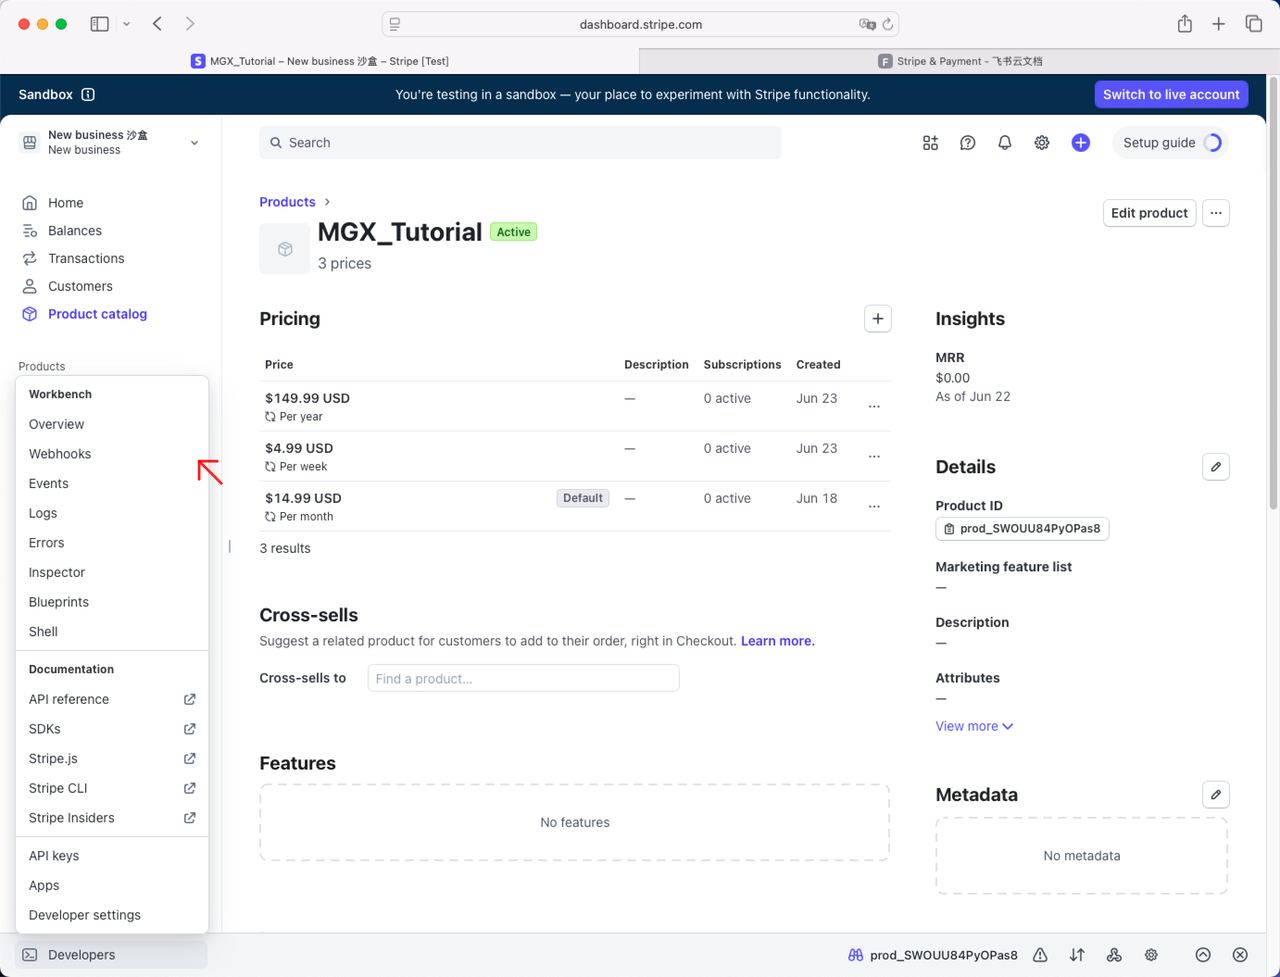
Task: Open options for $14.99 USD price row
Action: coord(874,507)
